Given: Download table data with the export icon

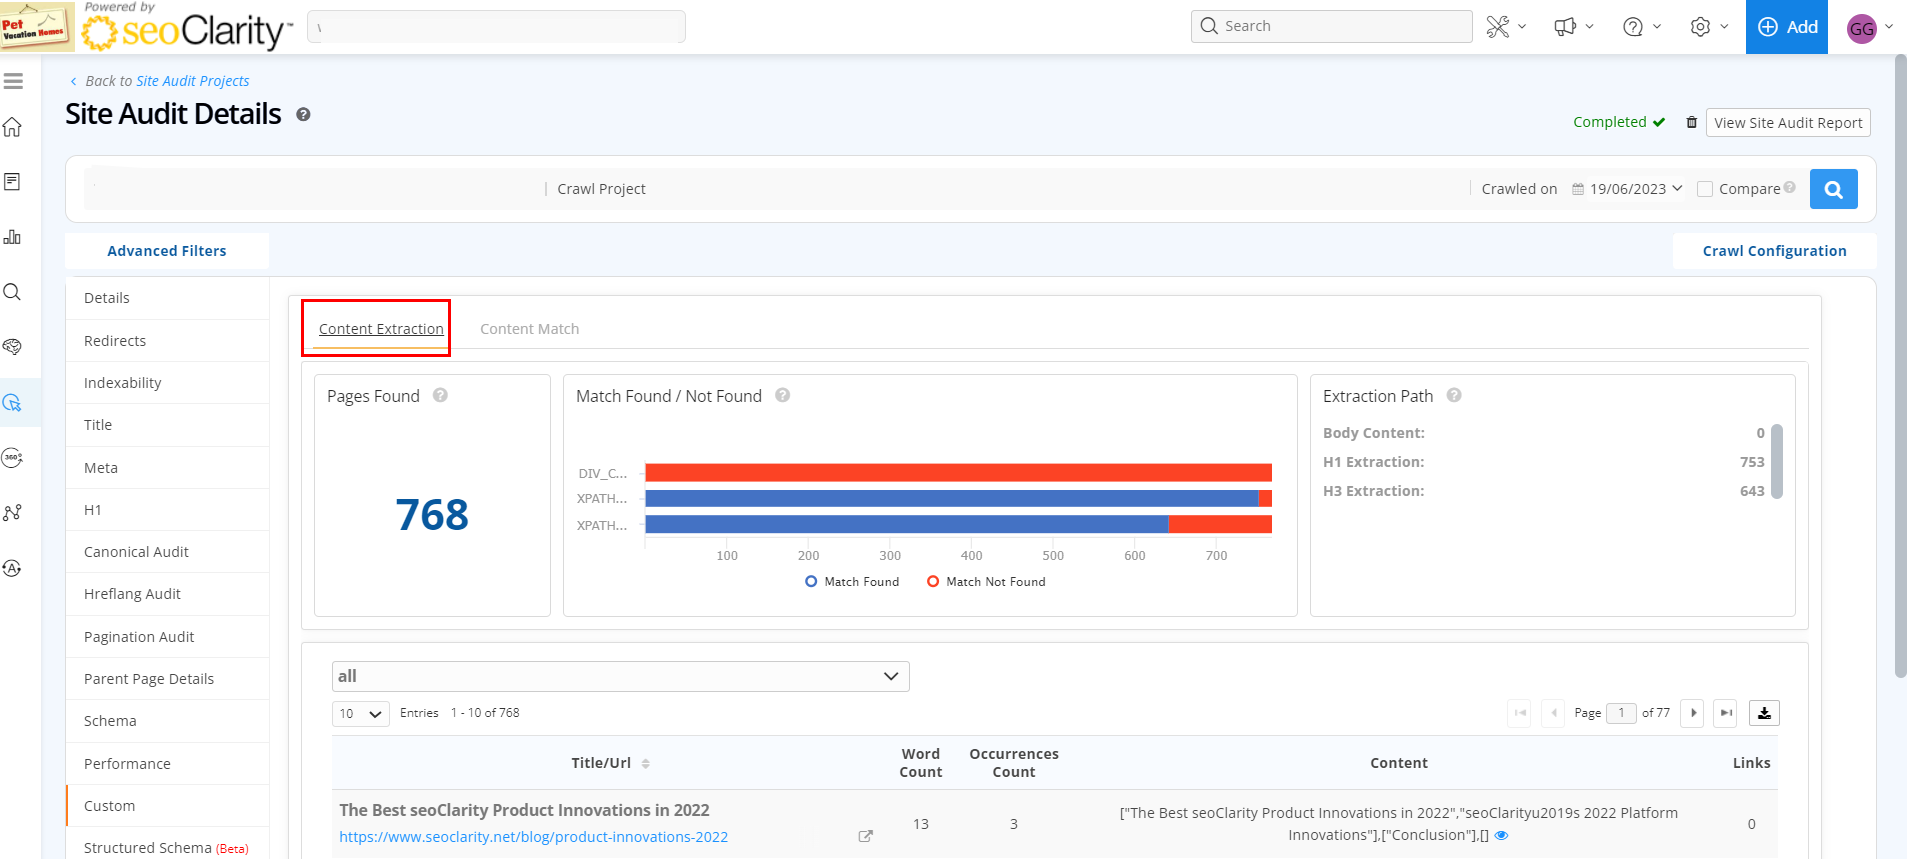Looking at the screenshot, I should click(1764, 713).
